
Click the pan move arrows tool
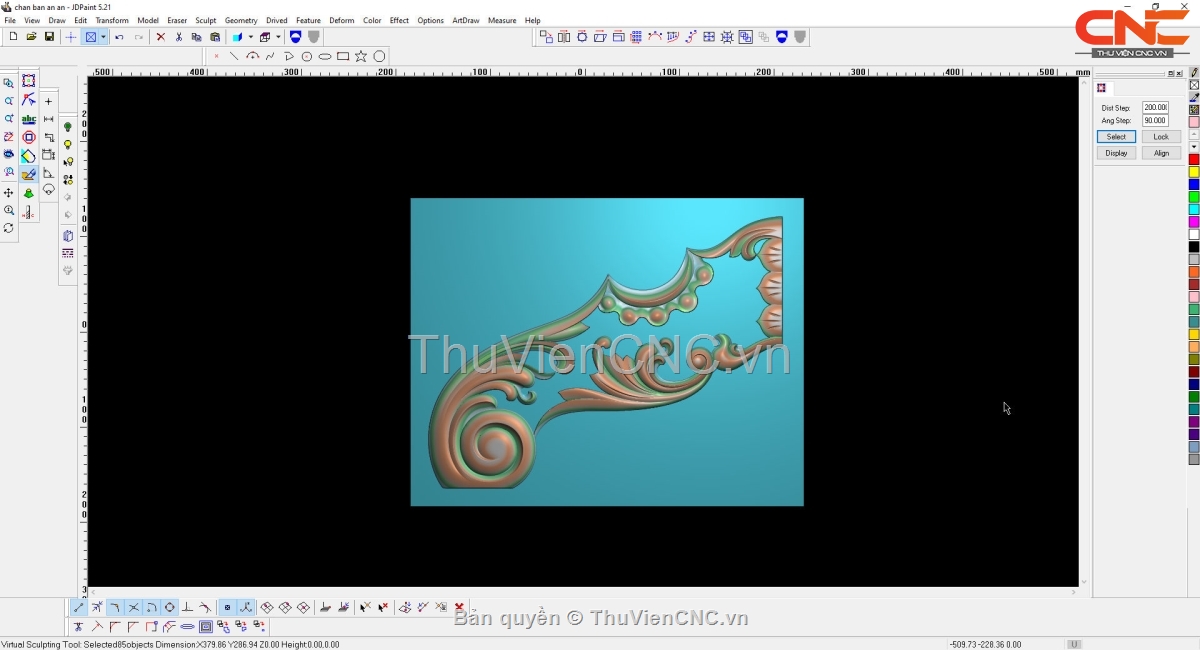click(9, 193)
